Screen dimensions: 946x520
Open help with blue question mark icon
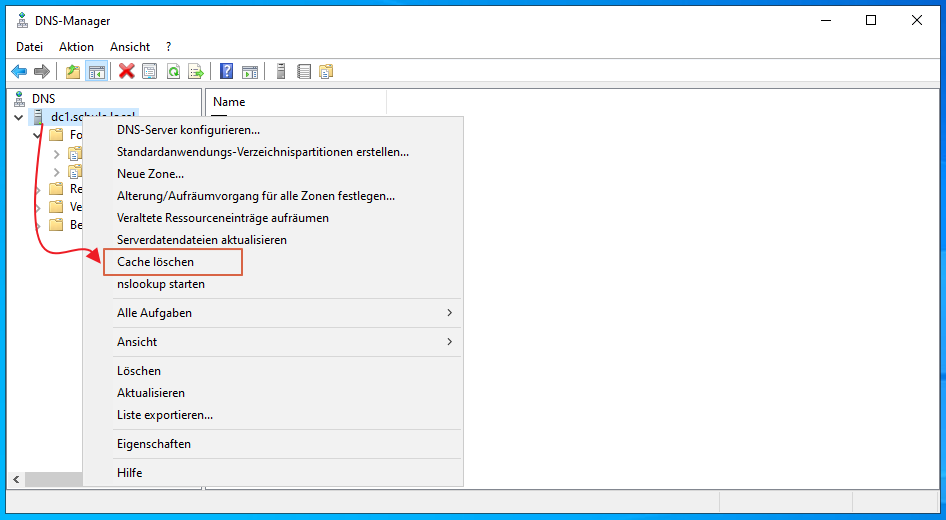pos(226,71)
